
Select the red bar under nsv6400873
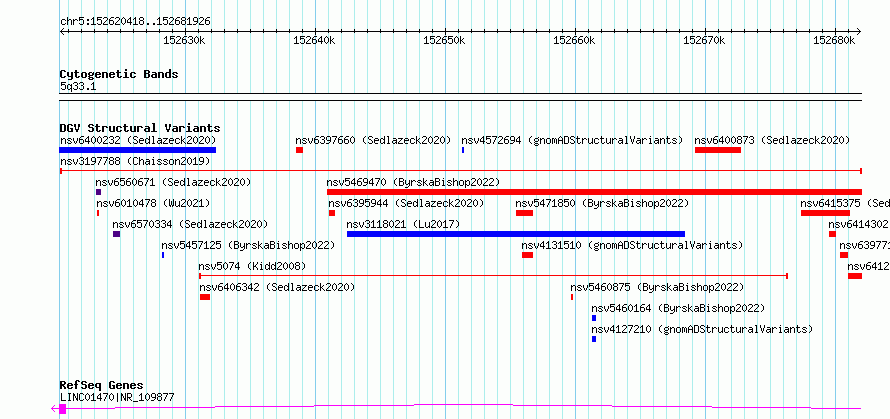coord(718,150)
